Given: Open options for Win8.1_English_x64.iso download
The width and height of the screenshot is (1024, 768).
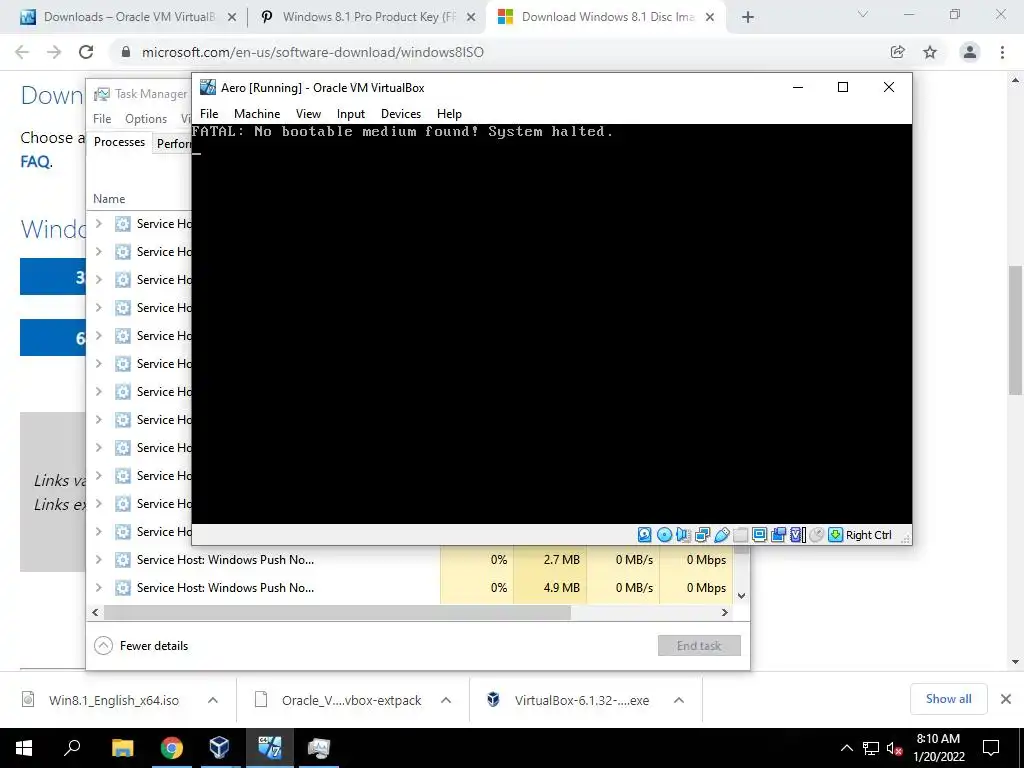Looking at the screenshot, I should click(213, 700).
